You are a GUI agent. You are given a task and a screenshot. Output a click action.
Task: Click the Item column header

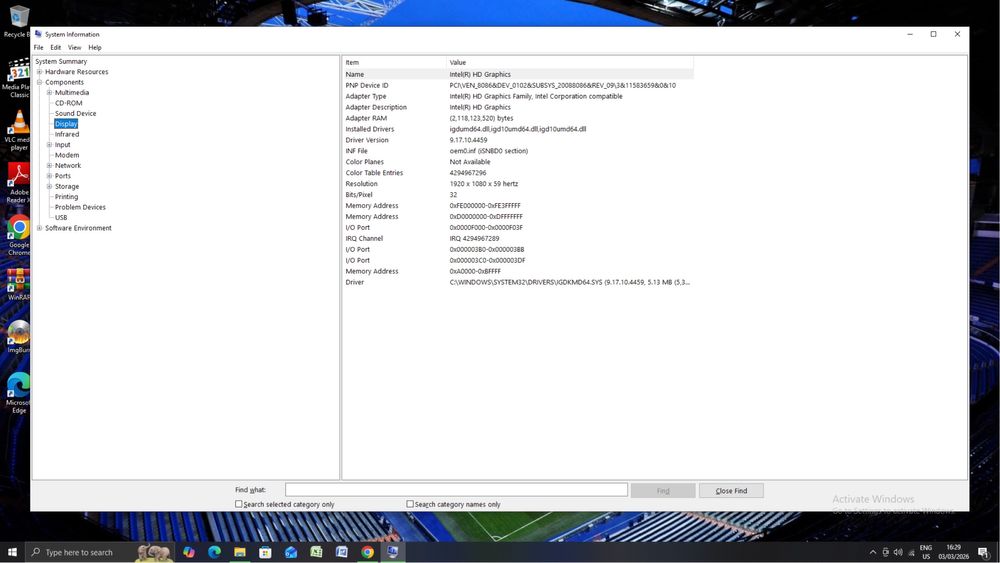395,62
